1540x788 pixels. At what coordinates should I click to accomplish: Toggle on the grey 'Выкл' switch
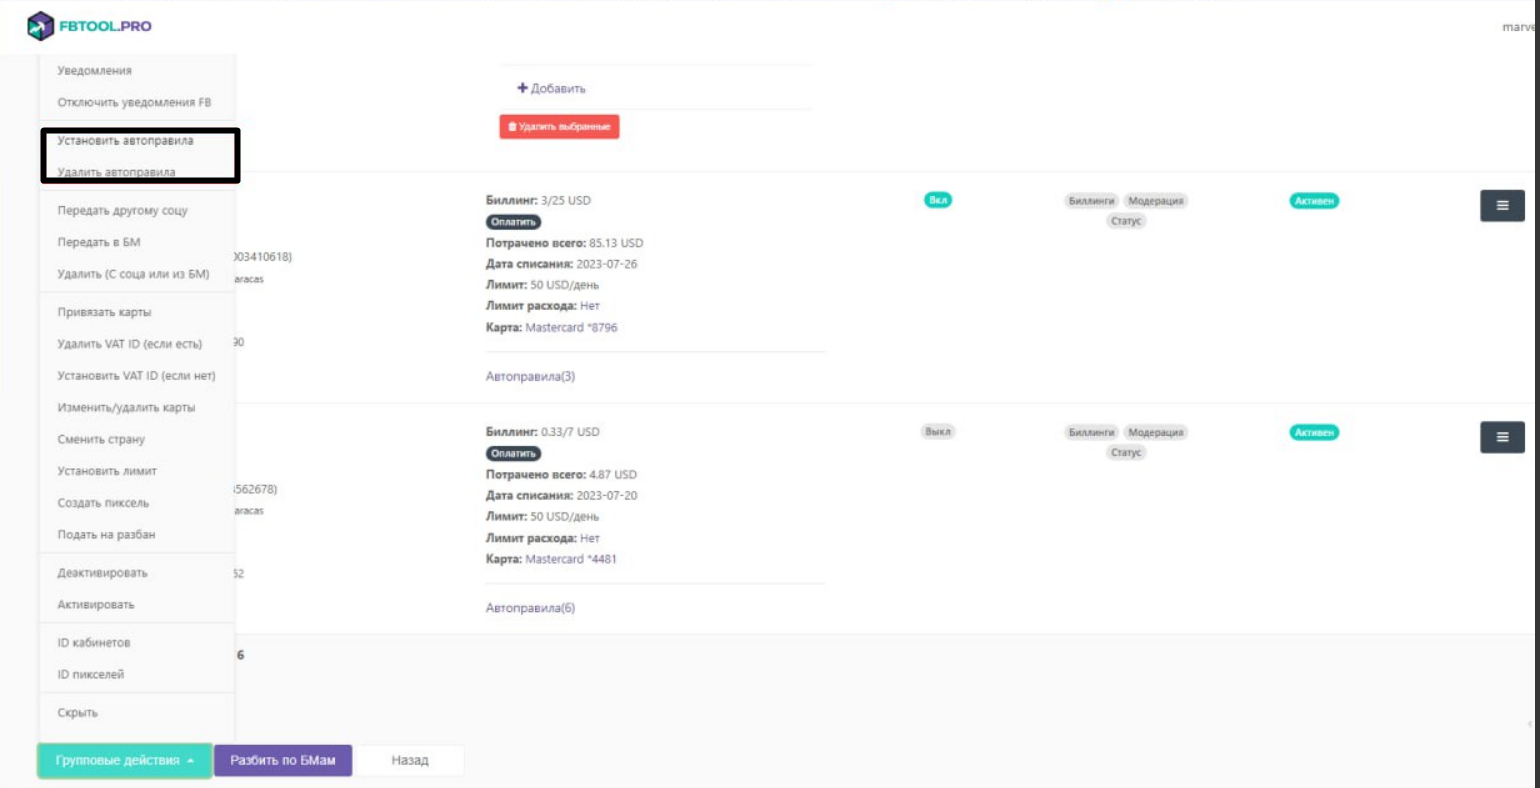pos(938,432)
